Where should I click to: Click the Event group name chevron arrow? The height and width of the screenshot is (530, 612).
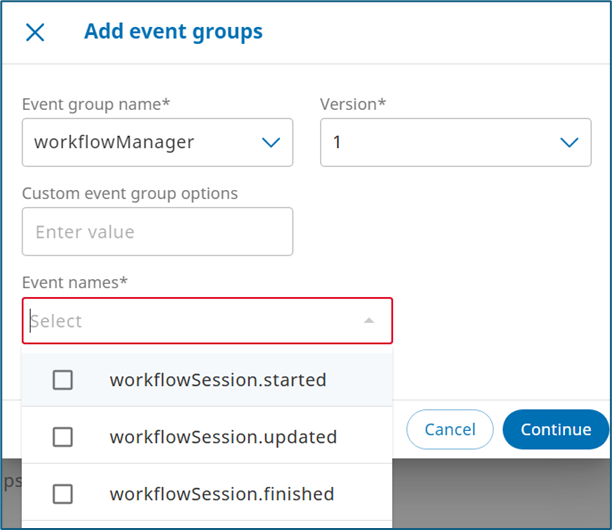(x=270, y=142)
